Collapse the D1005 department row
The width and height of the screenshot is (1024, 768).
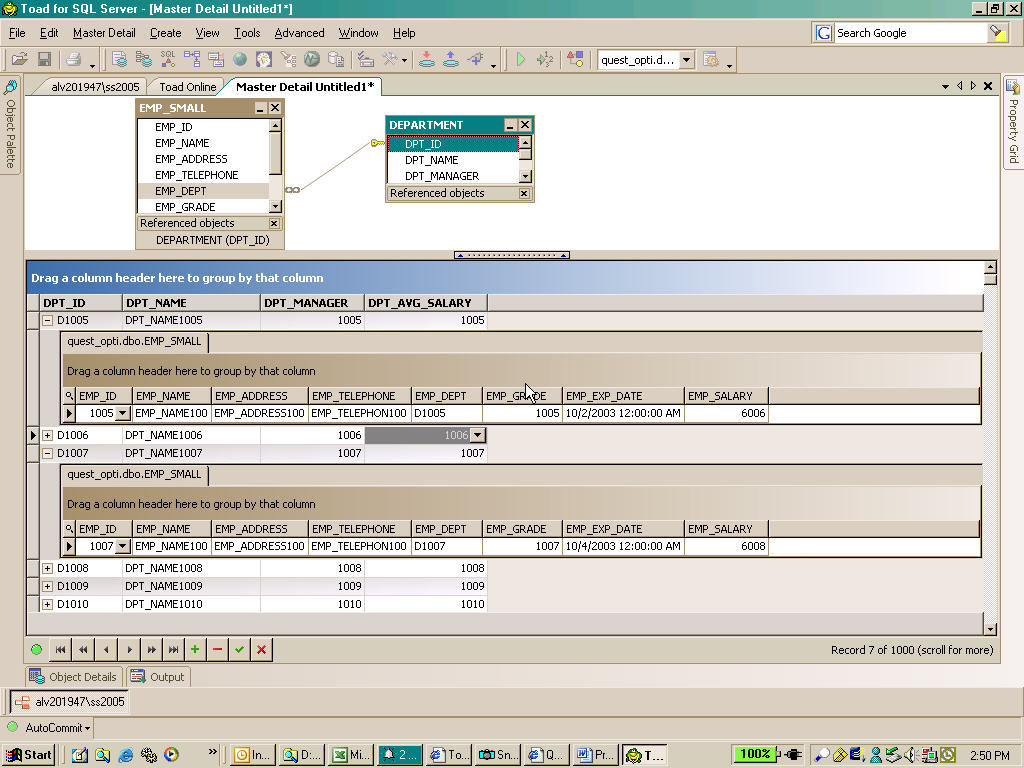click(47, 321)
